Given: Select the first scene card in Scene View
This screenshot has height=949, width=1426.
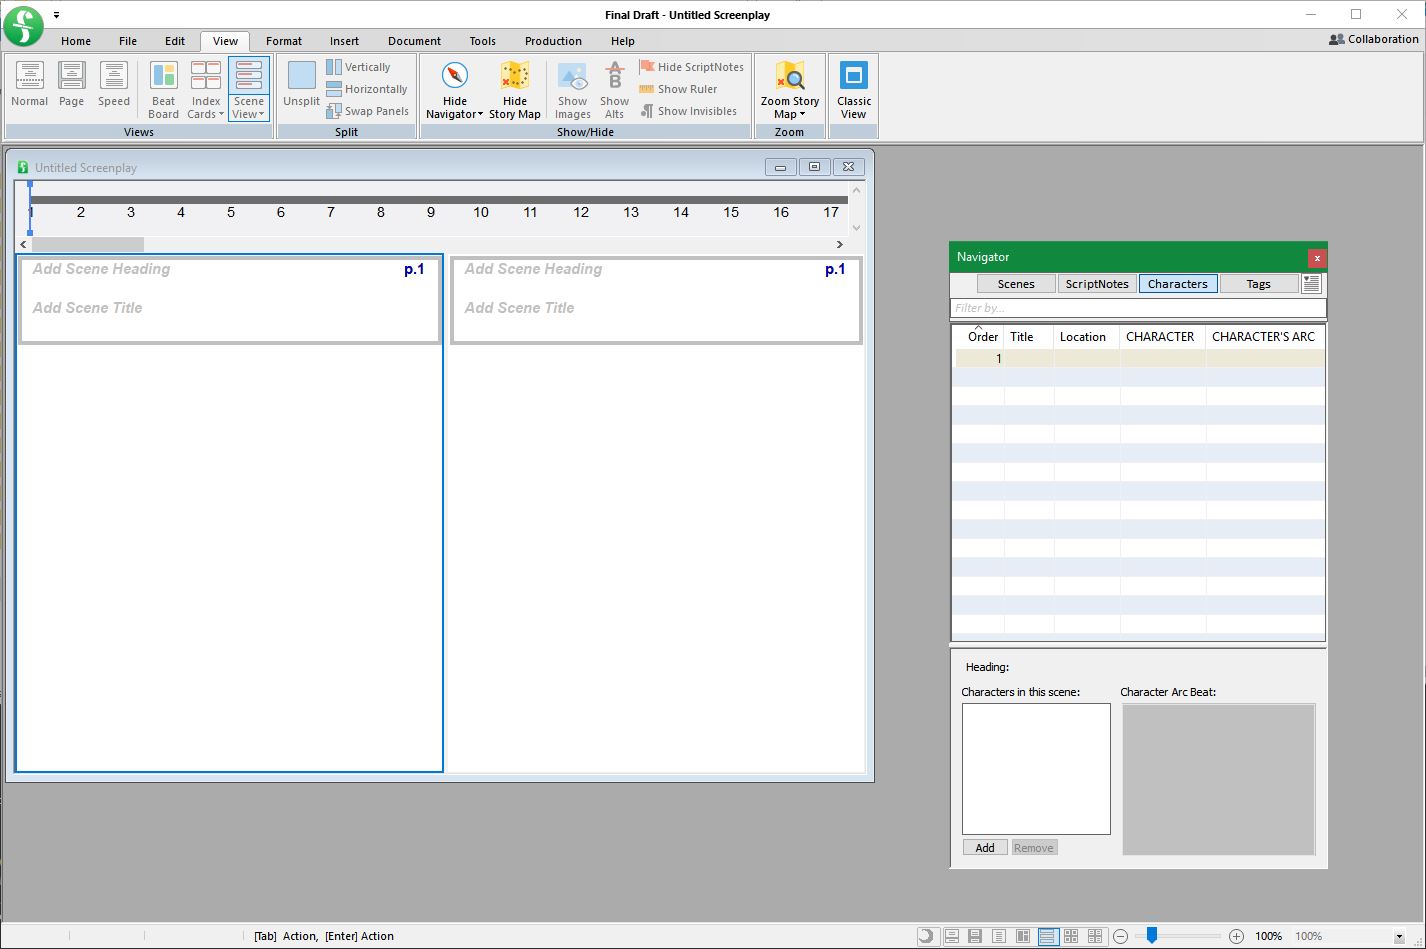Looking at the screenshot, I should pos(229,300).
